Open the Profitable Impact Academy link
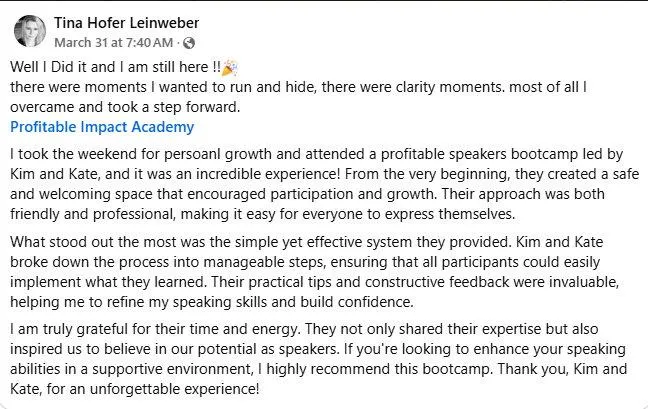The width and height of the screenshot is (648, 409). click(102, 127)
